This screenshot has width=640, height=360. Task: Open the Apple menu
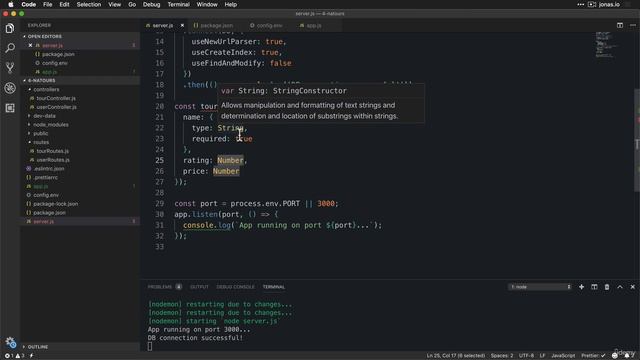11,4
